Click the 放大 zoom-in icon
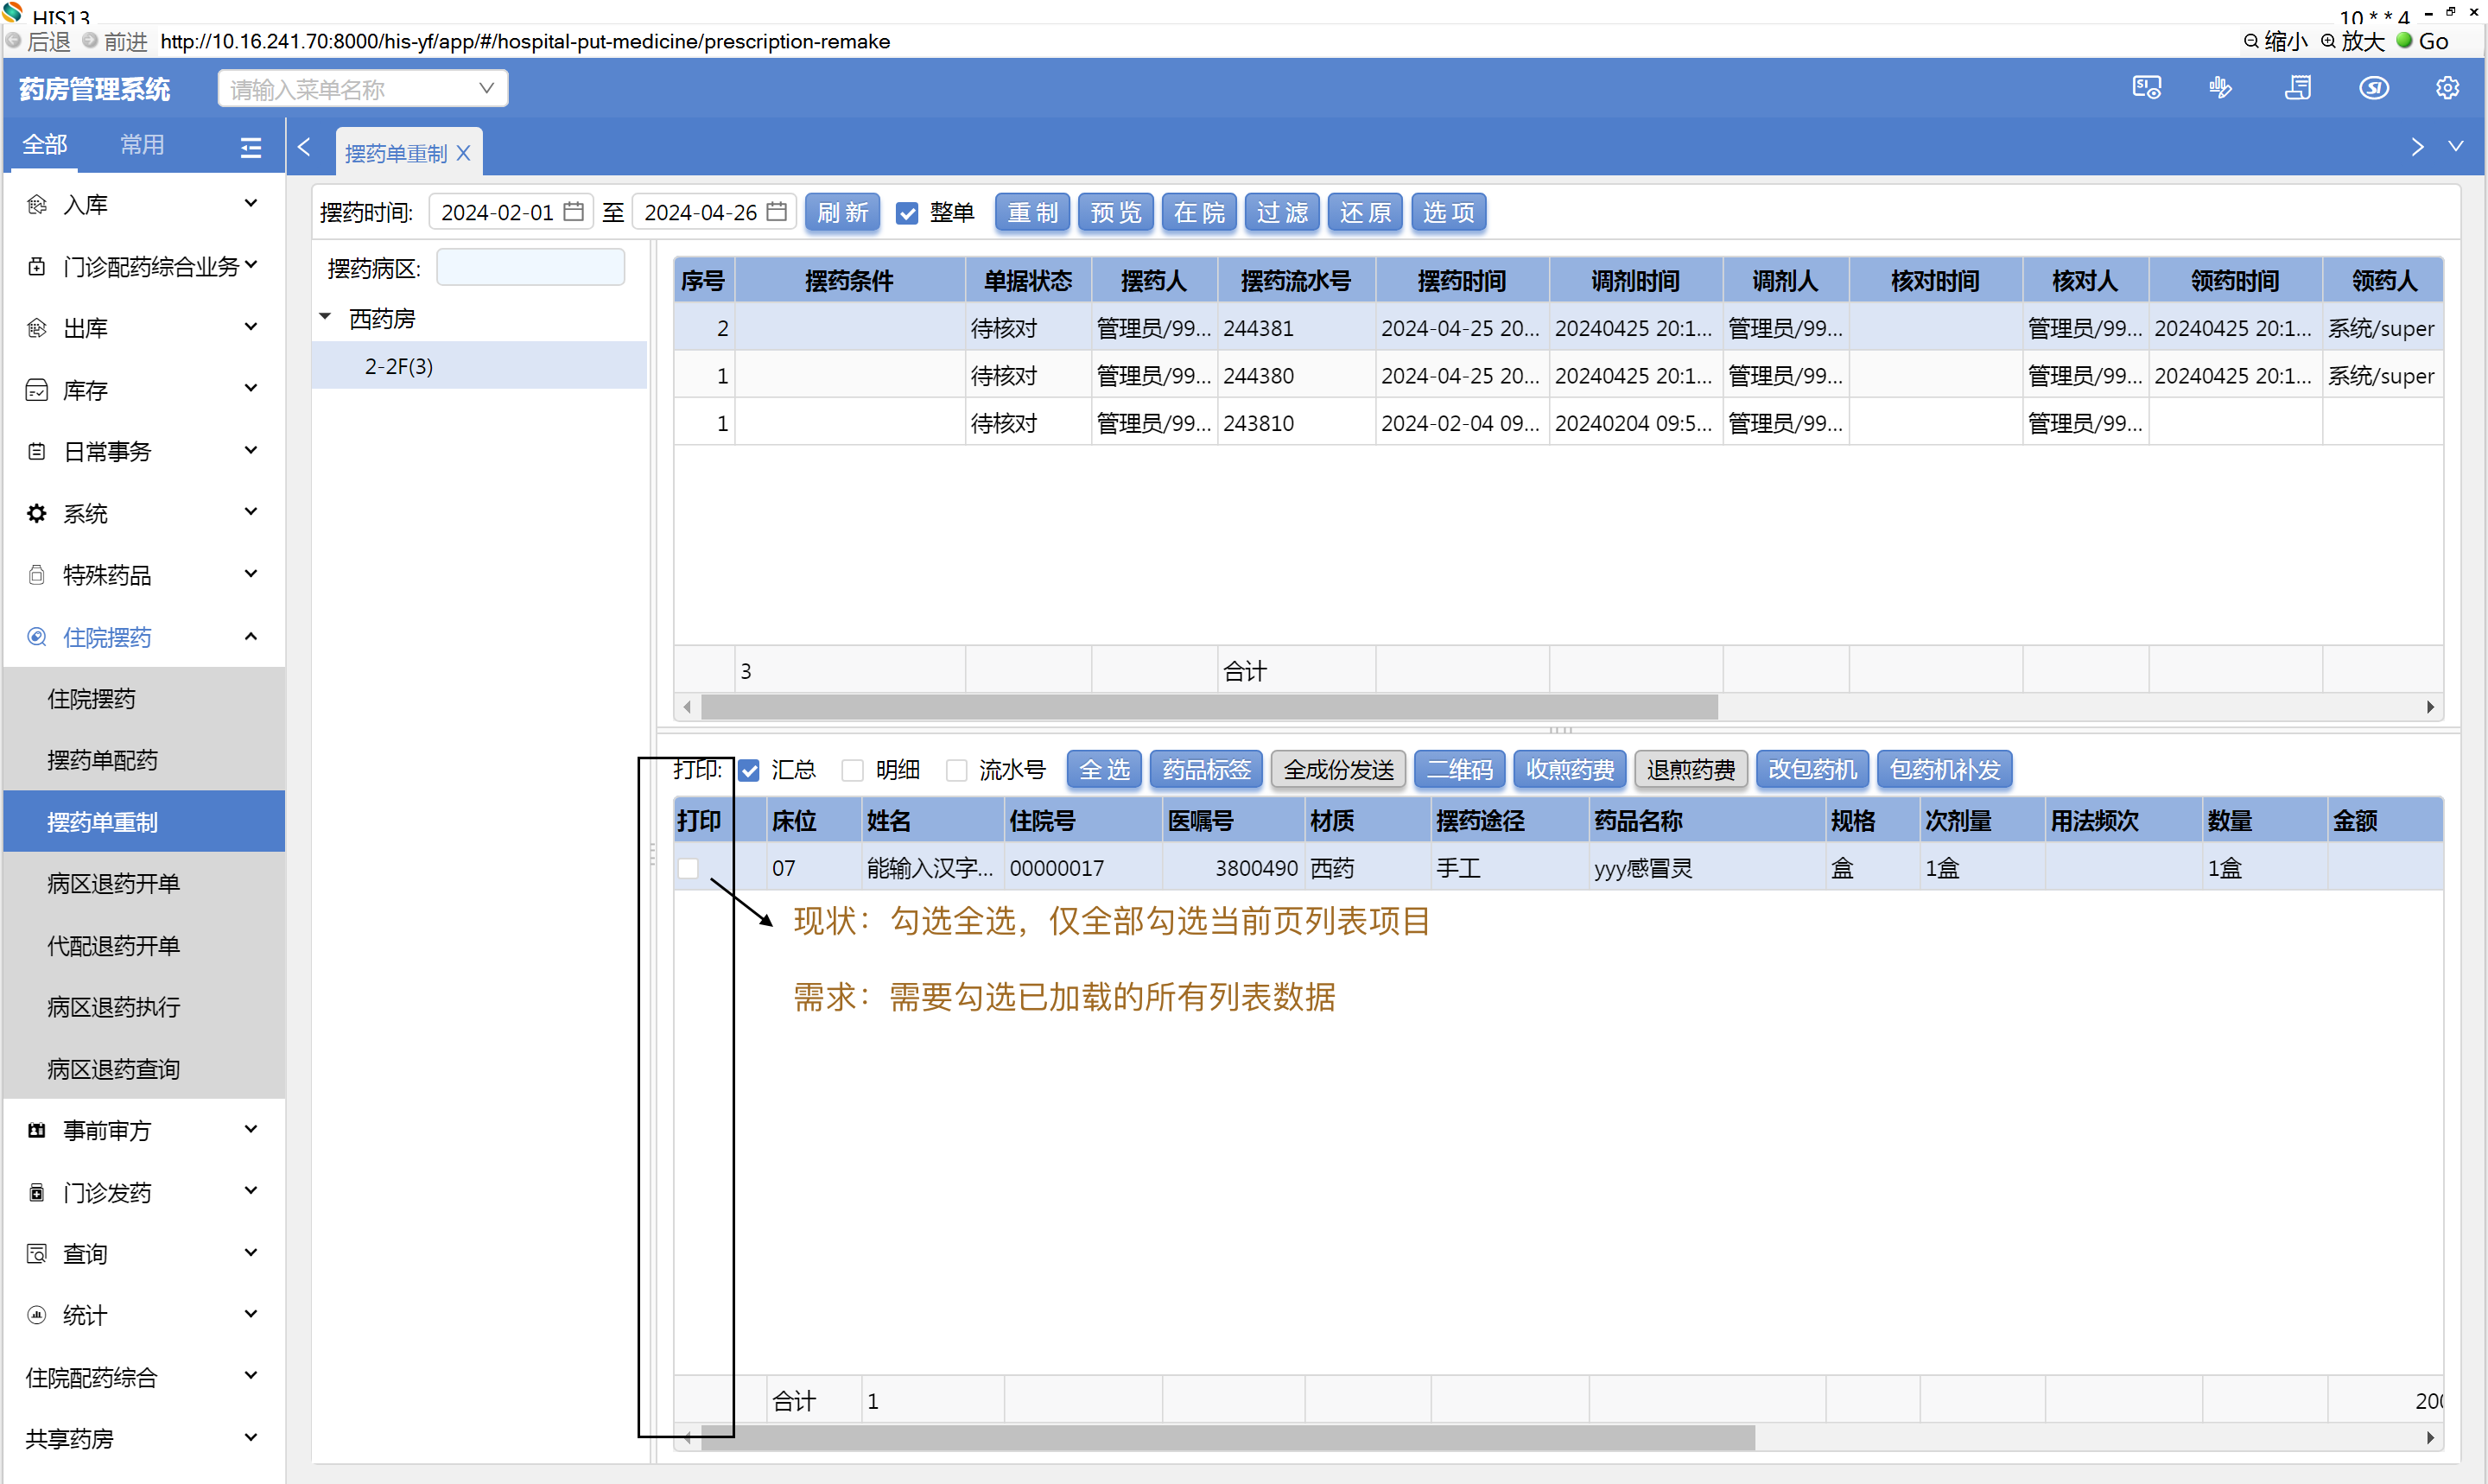The width and height of the screenshot is (2488, 1484). pyautogui.click(x=2328, y=41)
